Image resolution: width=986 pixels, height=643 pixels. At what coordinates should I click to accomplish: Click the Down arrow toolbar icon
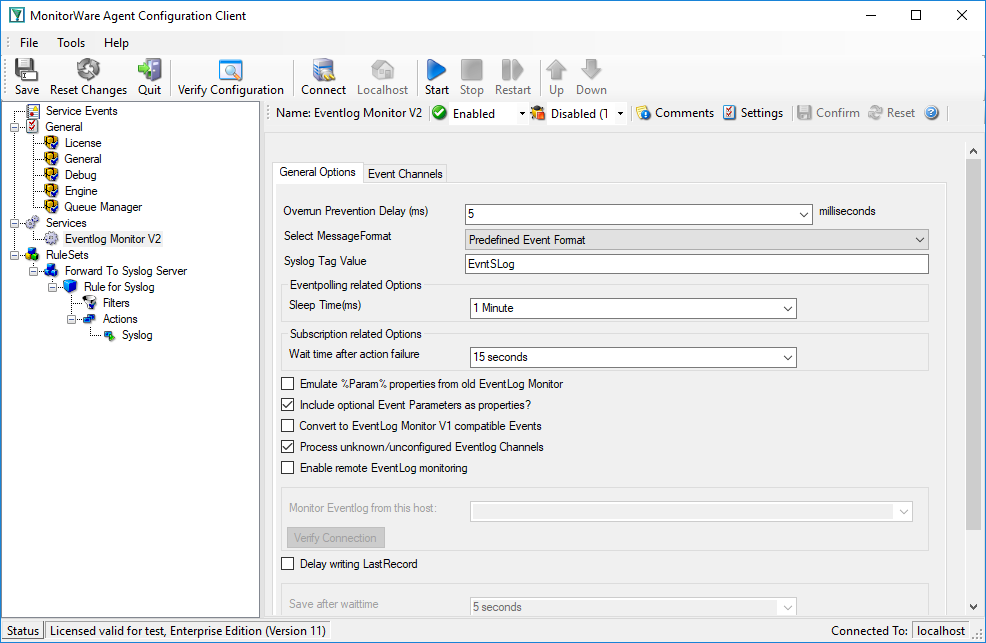point(591,77)
